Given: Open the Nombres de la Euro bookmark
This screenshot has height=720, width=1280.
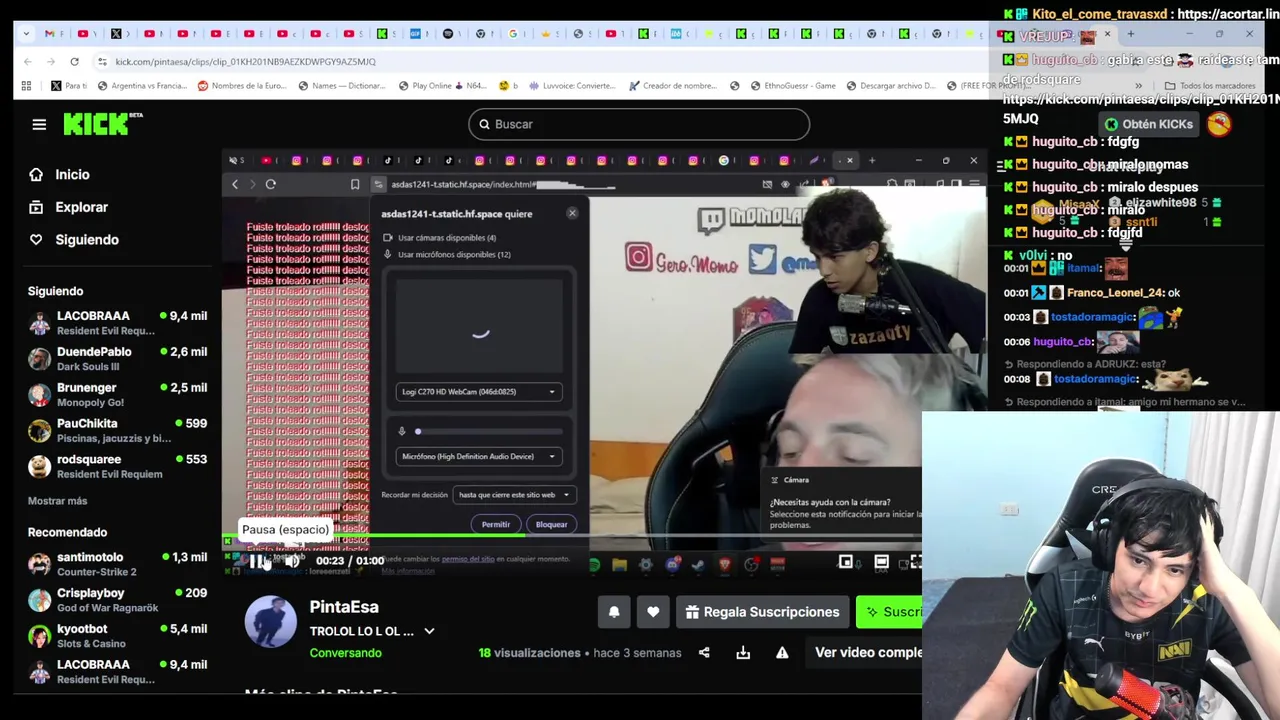Looking at the screenshot, I should click(243, 86).
